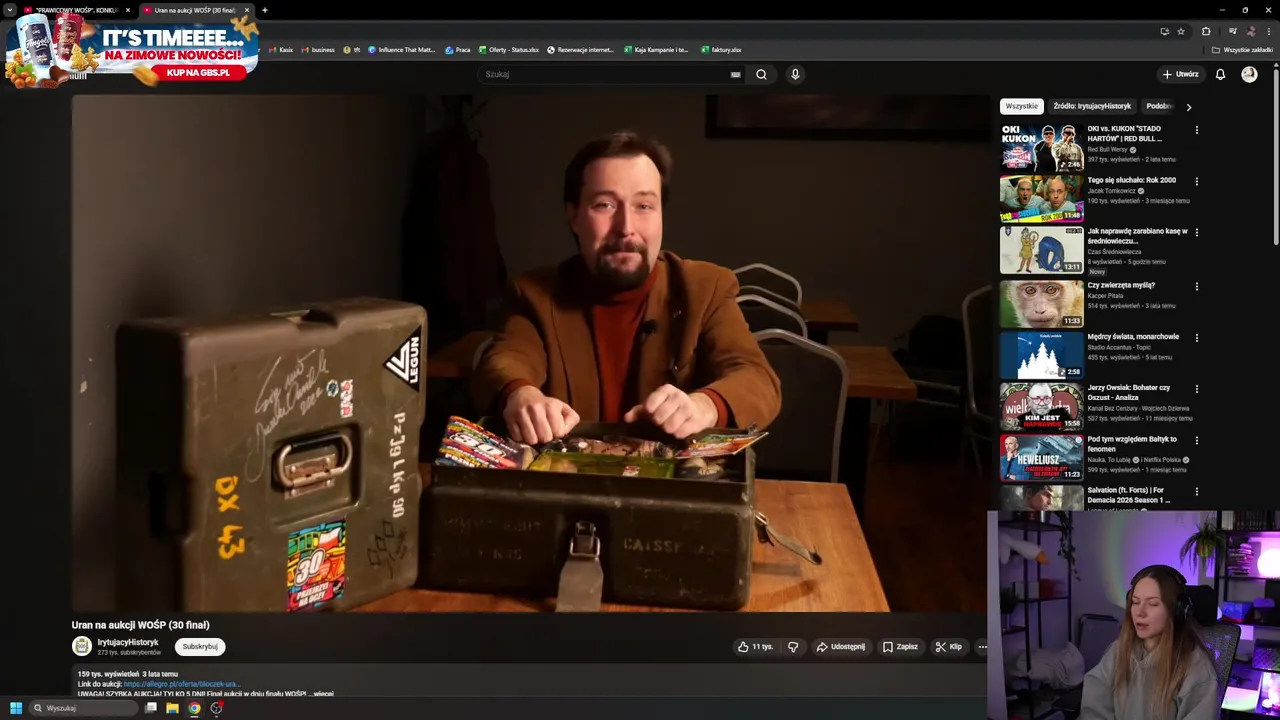Open the allegro.pl auction link in description
This screenshot has width=1280, height=720.
coord(180,684)
